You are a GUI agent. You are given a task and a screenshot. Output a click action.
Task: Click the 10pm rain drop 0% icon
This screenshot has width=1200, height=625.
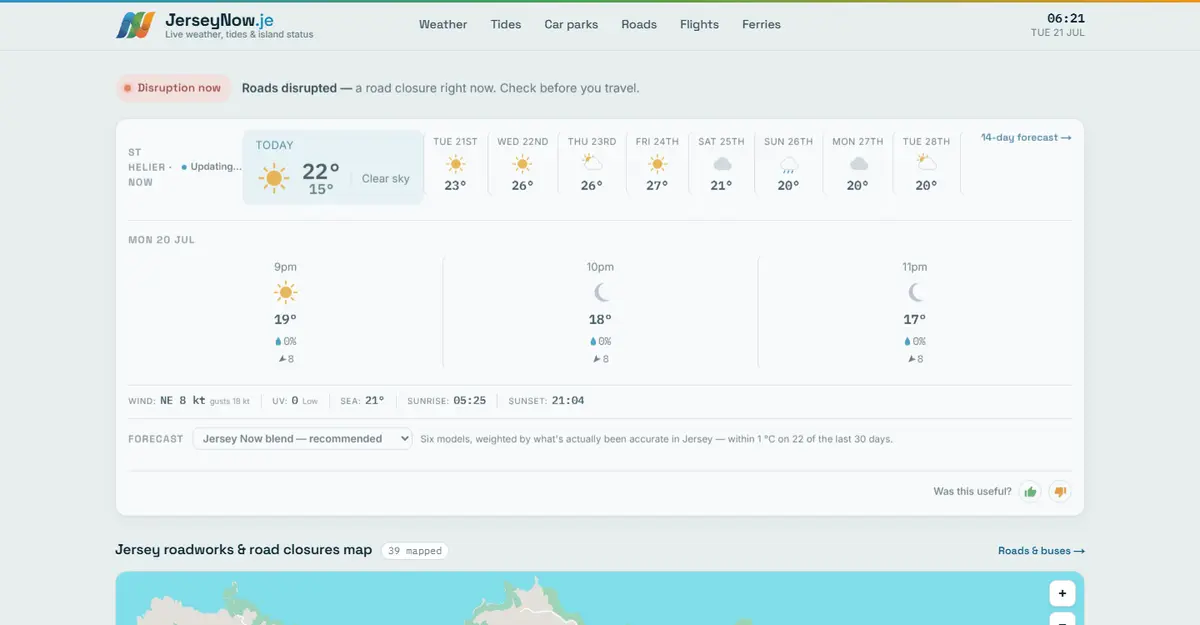click(593, 342)
